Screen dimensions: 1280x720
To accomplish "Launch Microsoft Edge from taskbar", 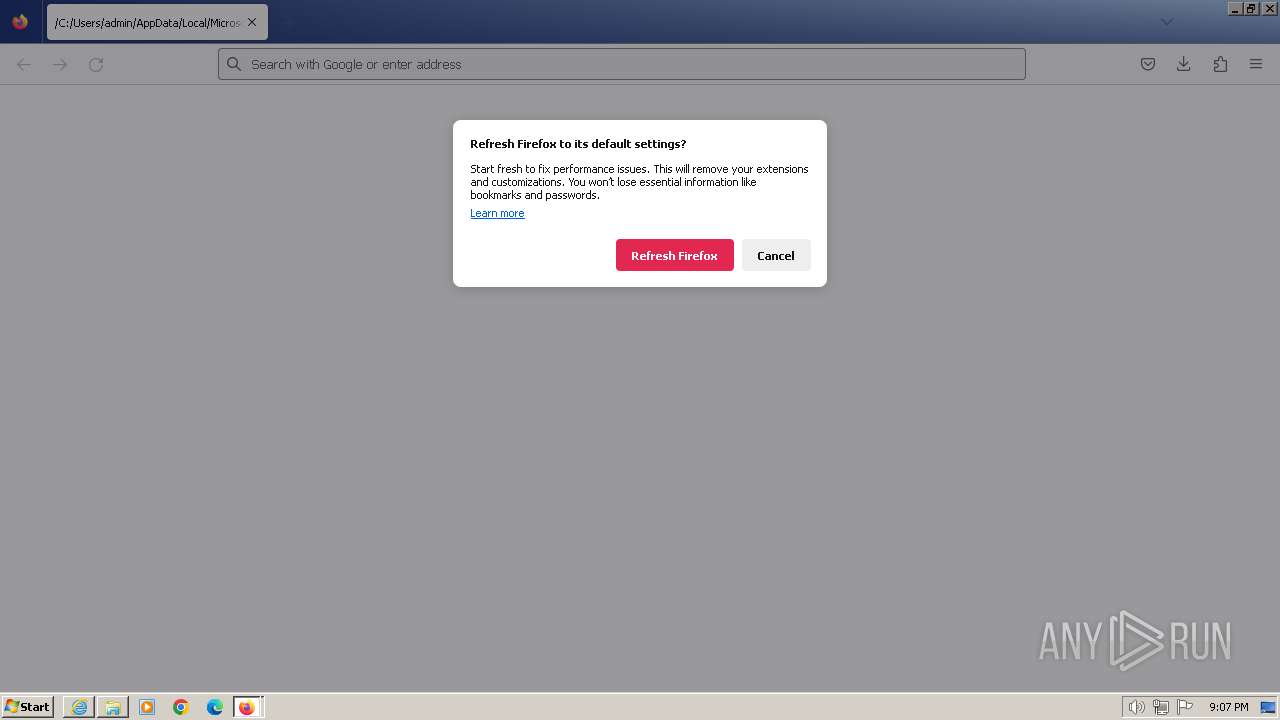I will (215, 707).
